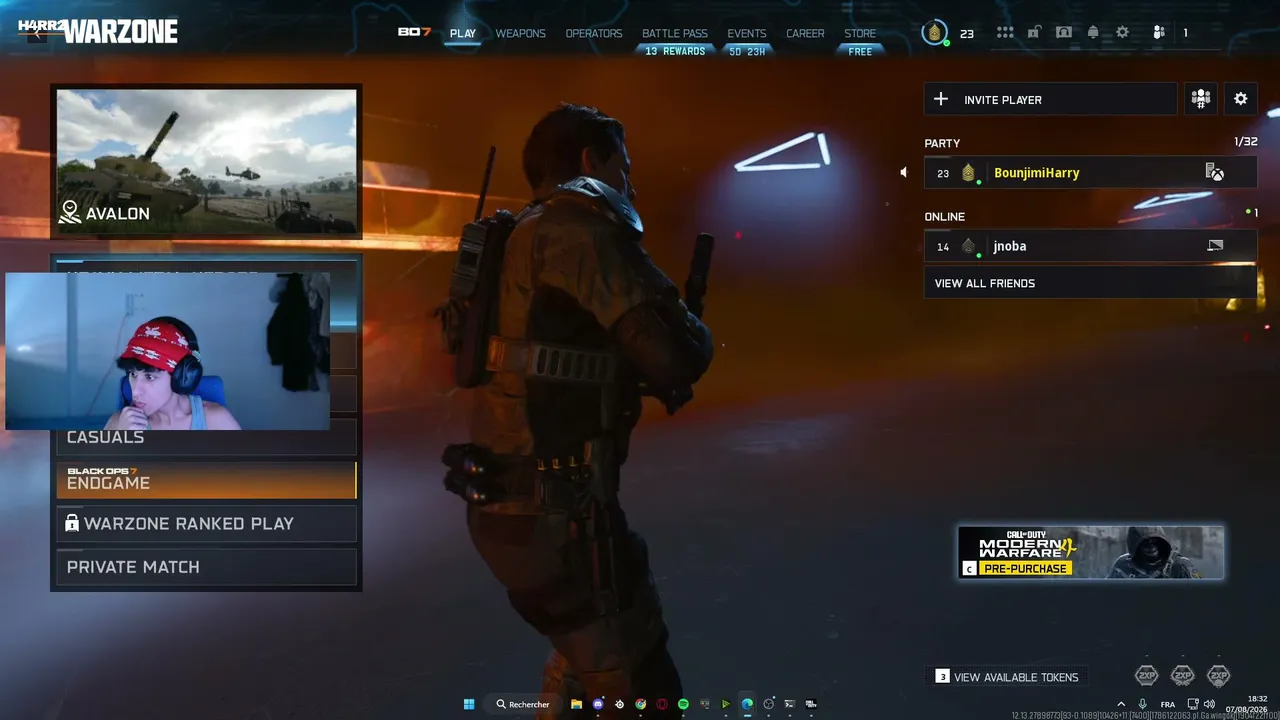Click the Xbox platform icon for BounjimiHarry
The image size is (1280, 720).
point(1215,173)
